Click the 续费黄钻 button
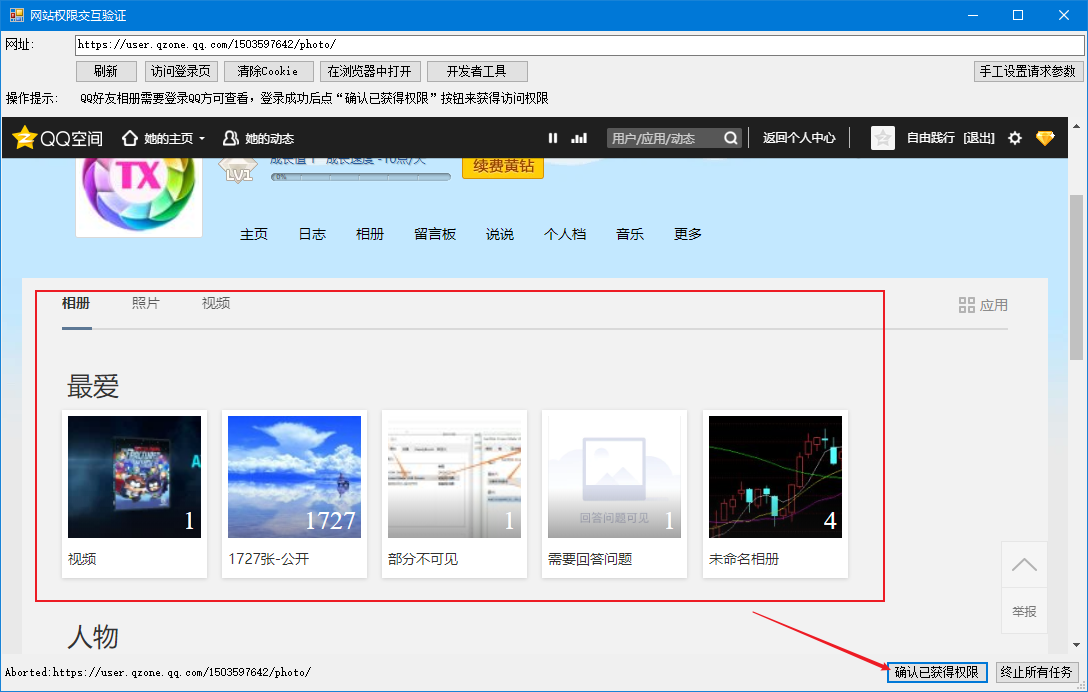The image size is (1088, 692). pos(503,167)
